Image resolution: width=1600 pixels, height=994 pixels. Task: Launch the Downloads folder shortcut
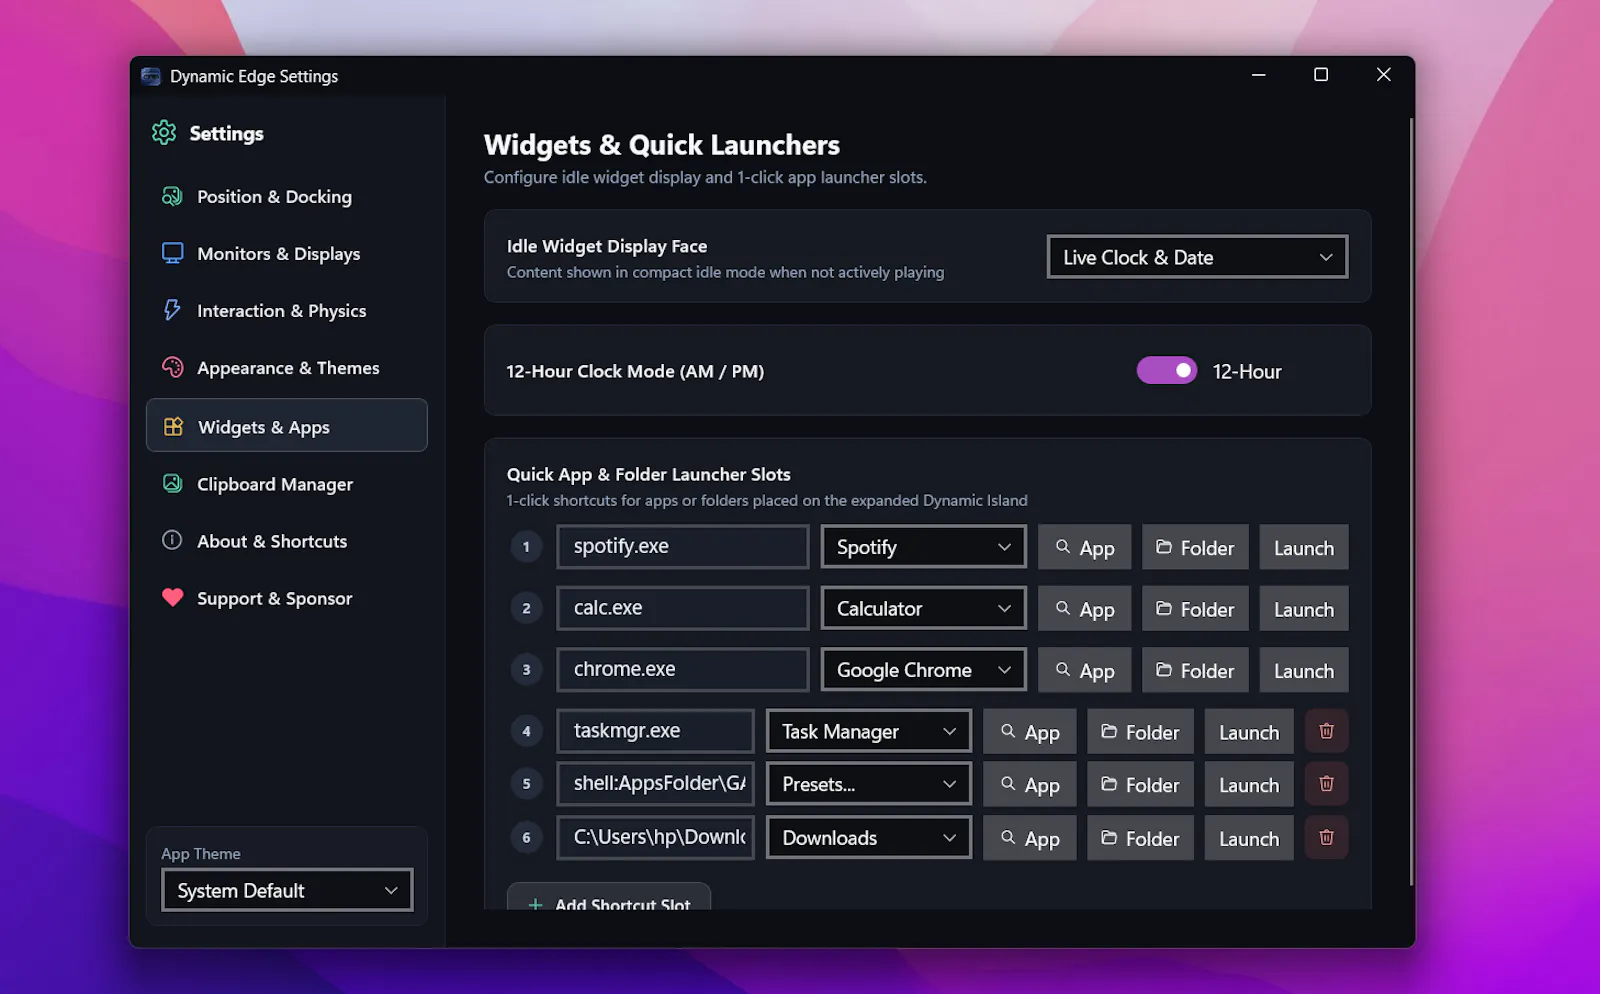[x=1248, y=838]
